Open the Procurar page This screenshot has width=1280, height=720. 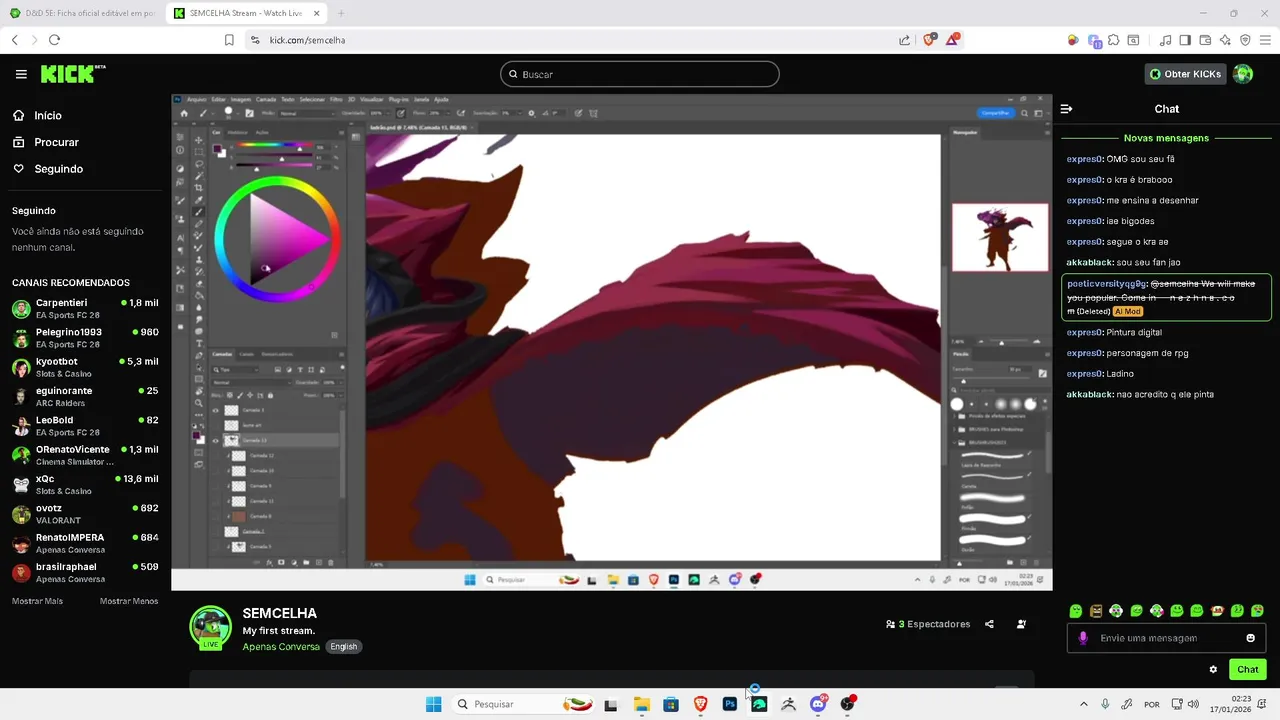click(56, 142)
